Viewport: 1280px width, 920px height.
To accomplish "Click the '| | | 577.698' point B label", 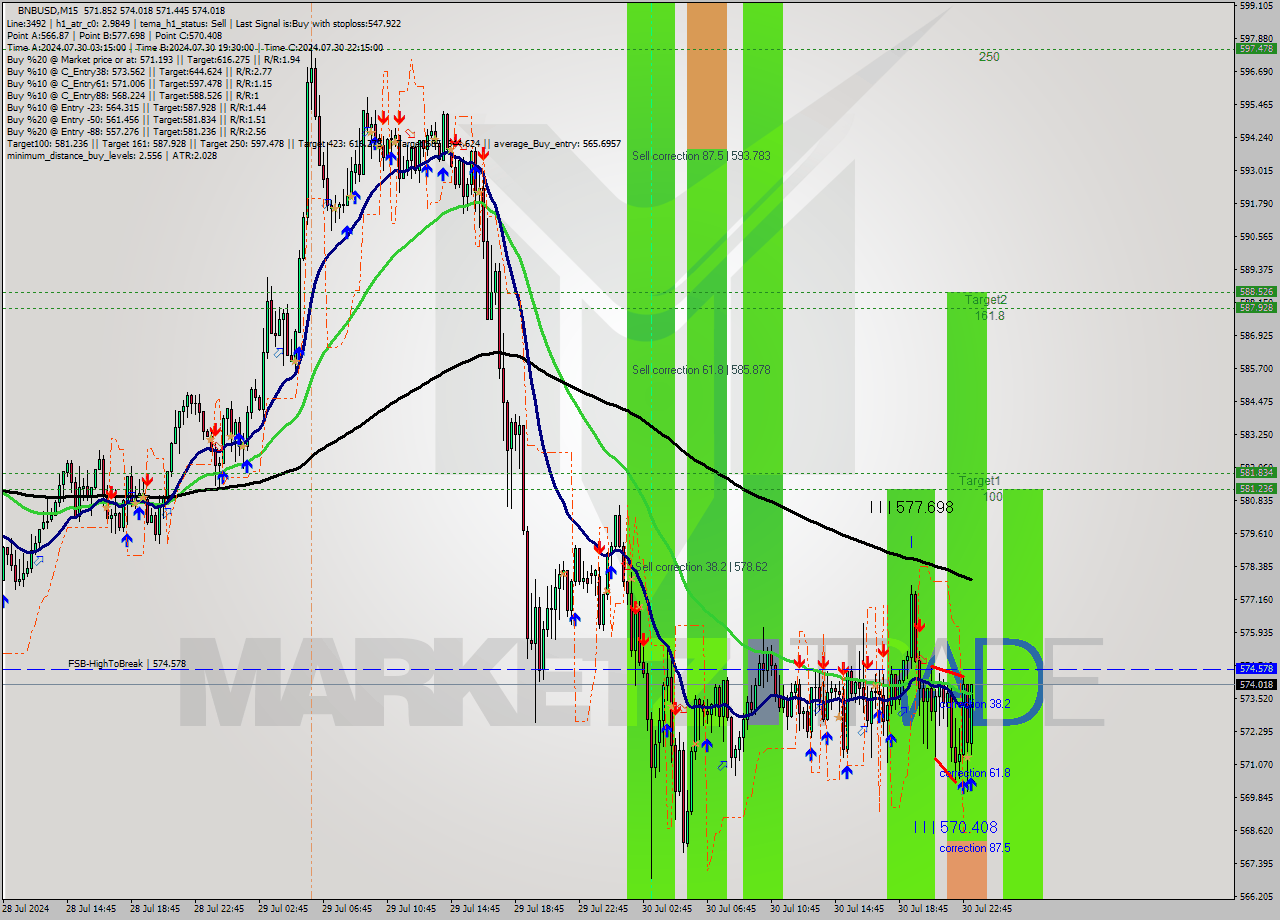I will coord(911,508).
